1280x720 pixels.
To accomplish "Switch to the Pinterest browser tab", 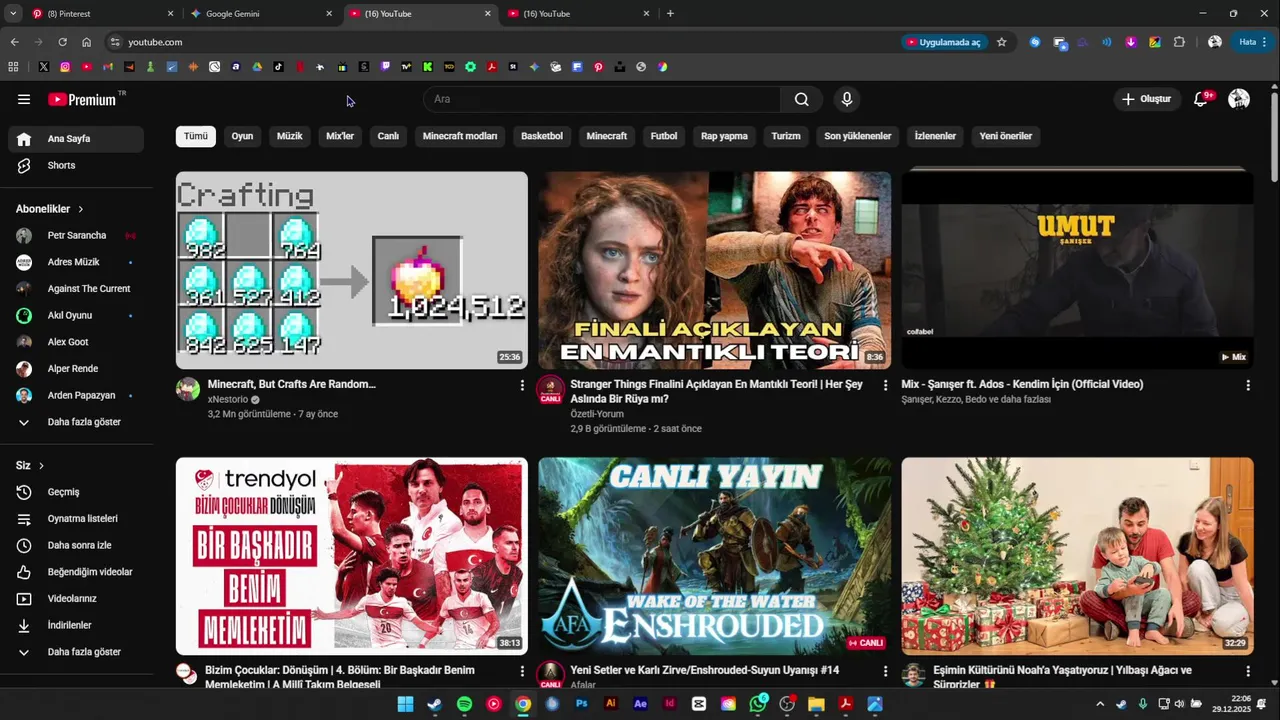I will [x=102, y=14].
